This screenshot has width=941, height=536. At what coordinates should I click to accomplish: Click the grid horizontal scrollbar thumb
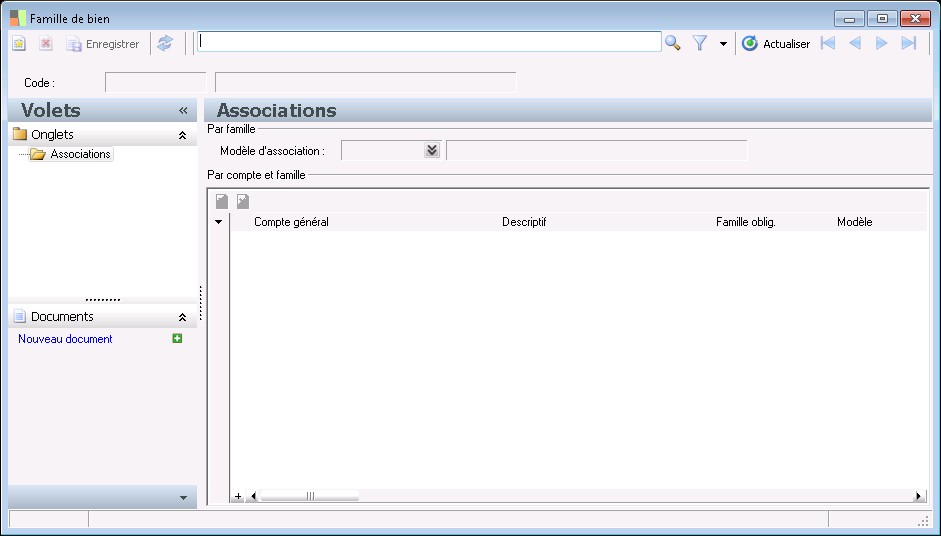pos(310,496)
